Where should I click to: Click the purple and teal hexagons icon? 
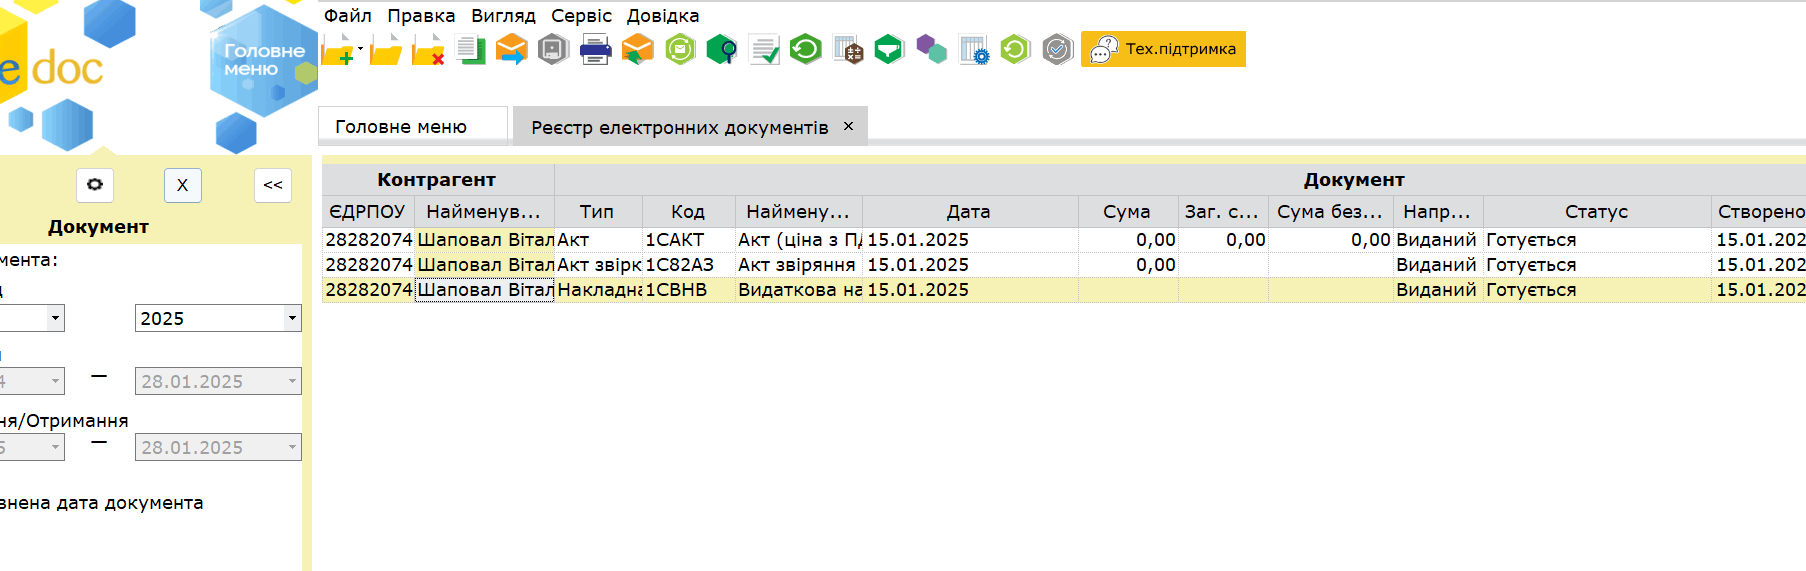click(x=931, y=50)
